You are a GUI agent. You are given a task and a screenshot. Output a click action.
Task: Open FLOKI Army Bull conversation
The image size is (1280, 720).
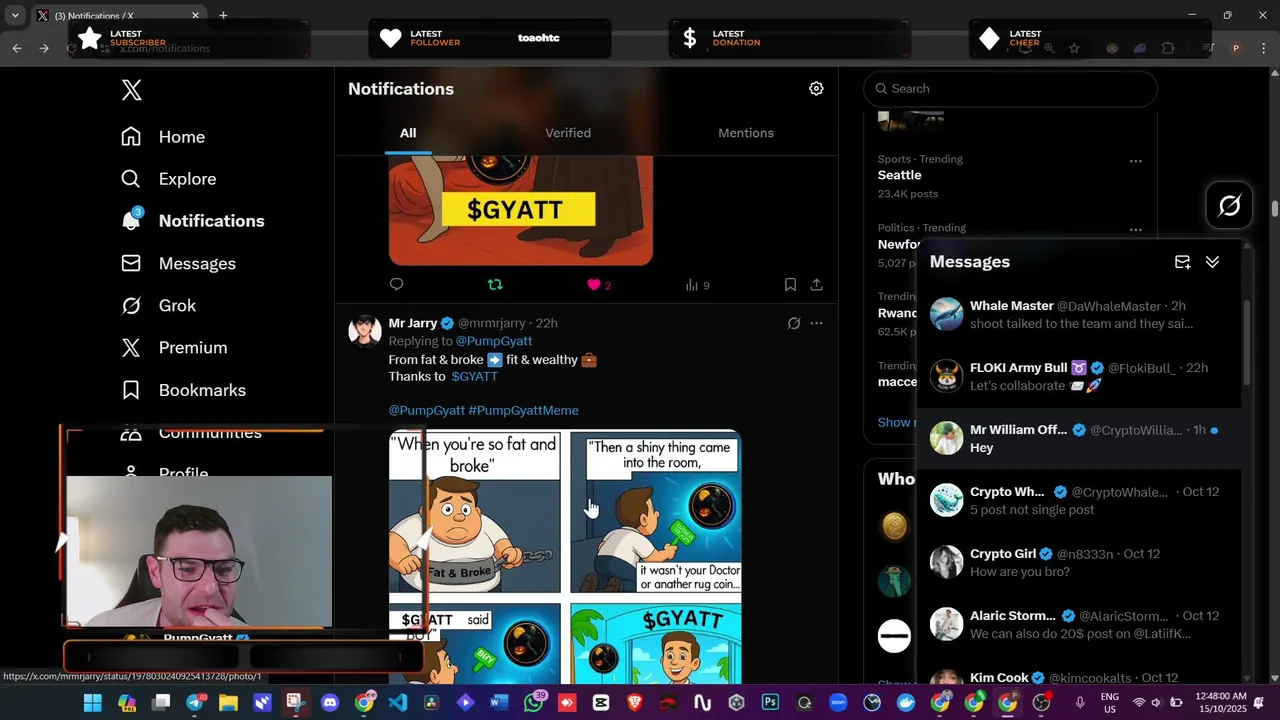coord(1078,376)
